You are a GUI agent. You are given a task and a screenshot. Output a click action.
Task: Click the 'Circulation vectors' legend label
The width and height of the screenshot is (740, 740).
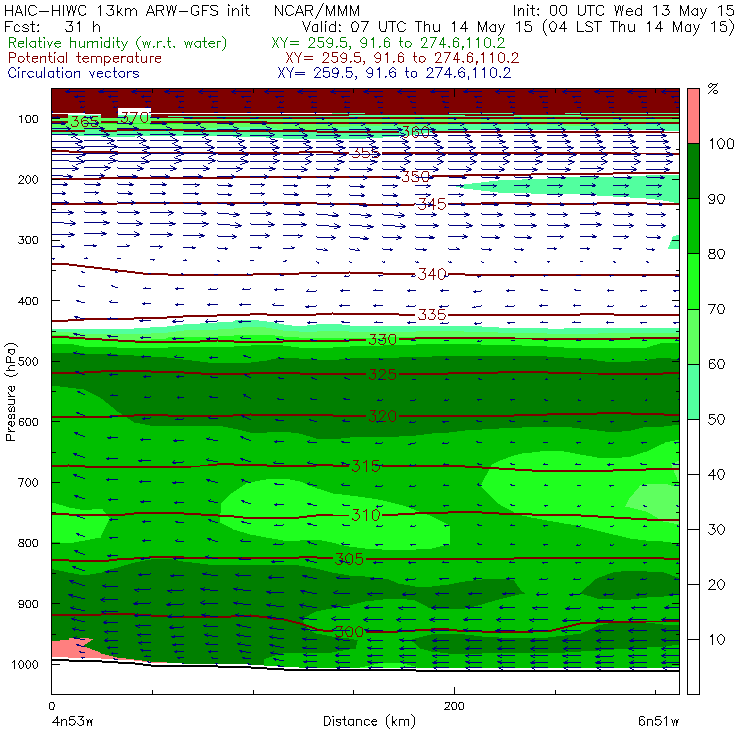point(74,73)
